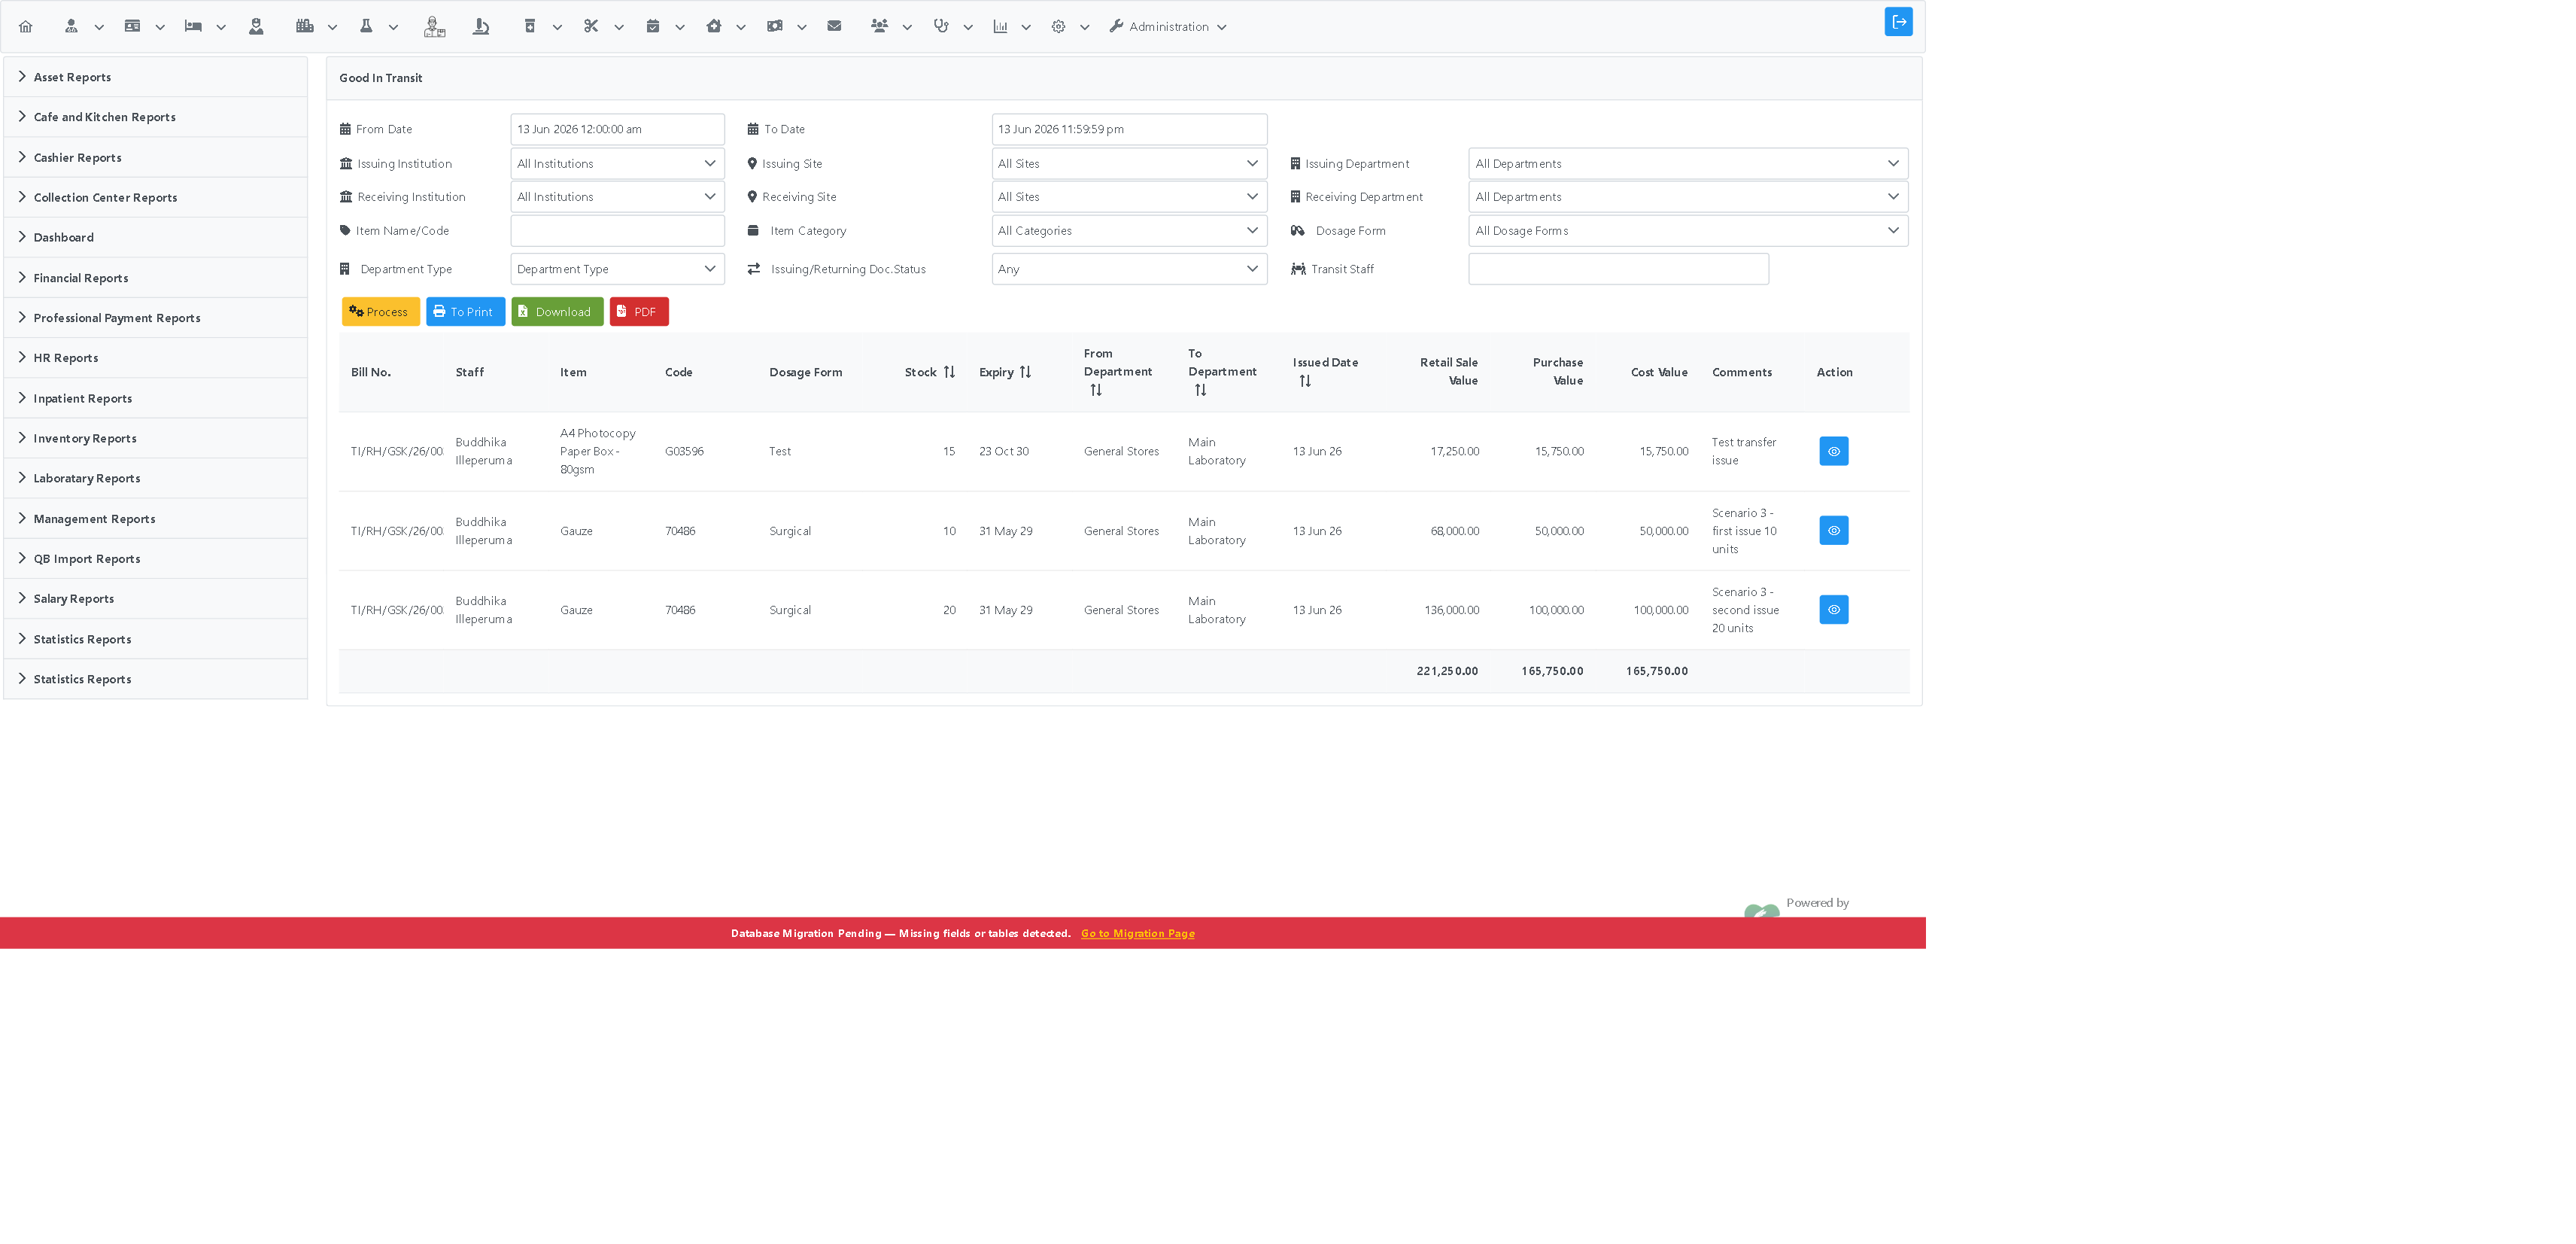2576x1244 pixels.
Task: Click the envelope mail icon
Action: [x=834, y=27]
